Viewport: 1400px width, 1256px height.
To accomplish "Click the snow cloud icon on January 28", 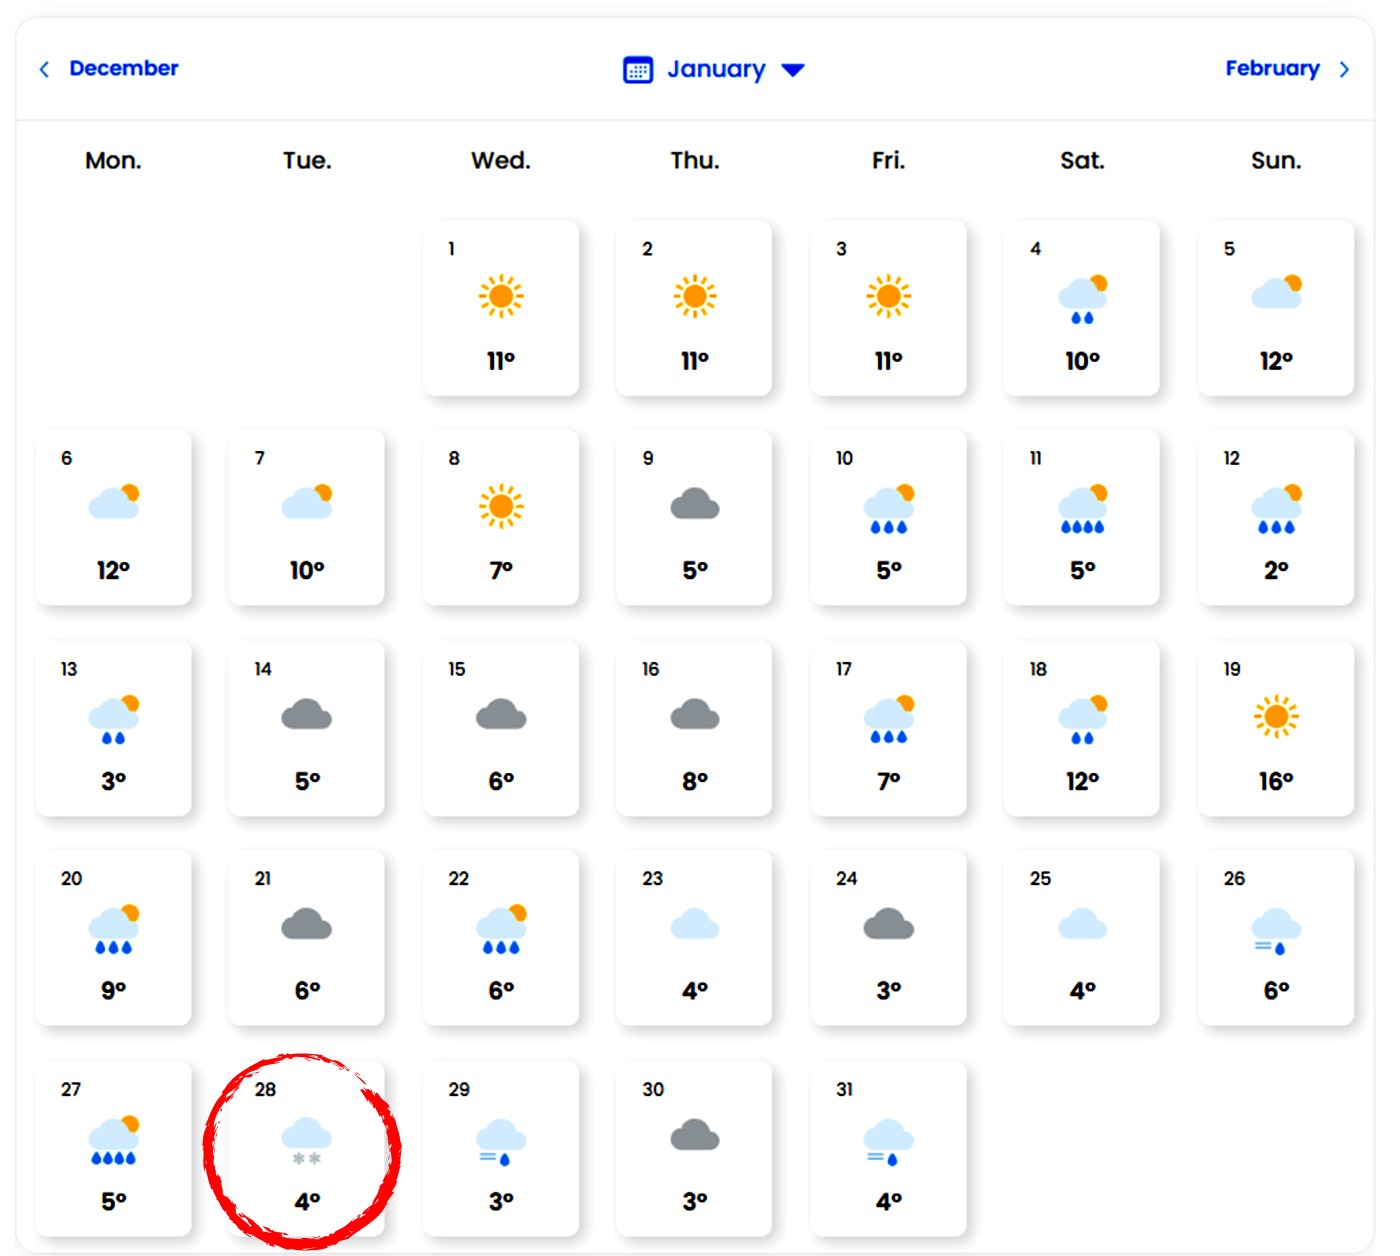I will click(x=306, y=1141).
